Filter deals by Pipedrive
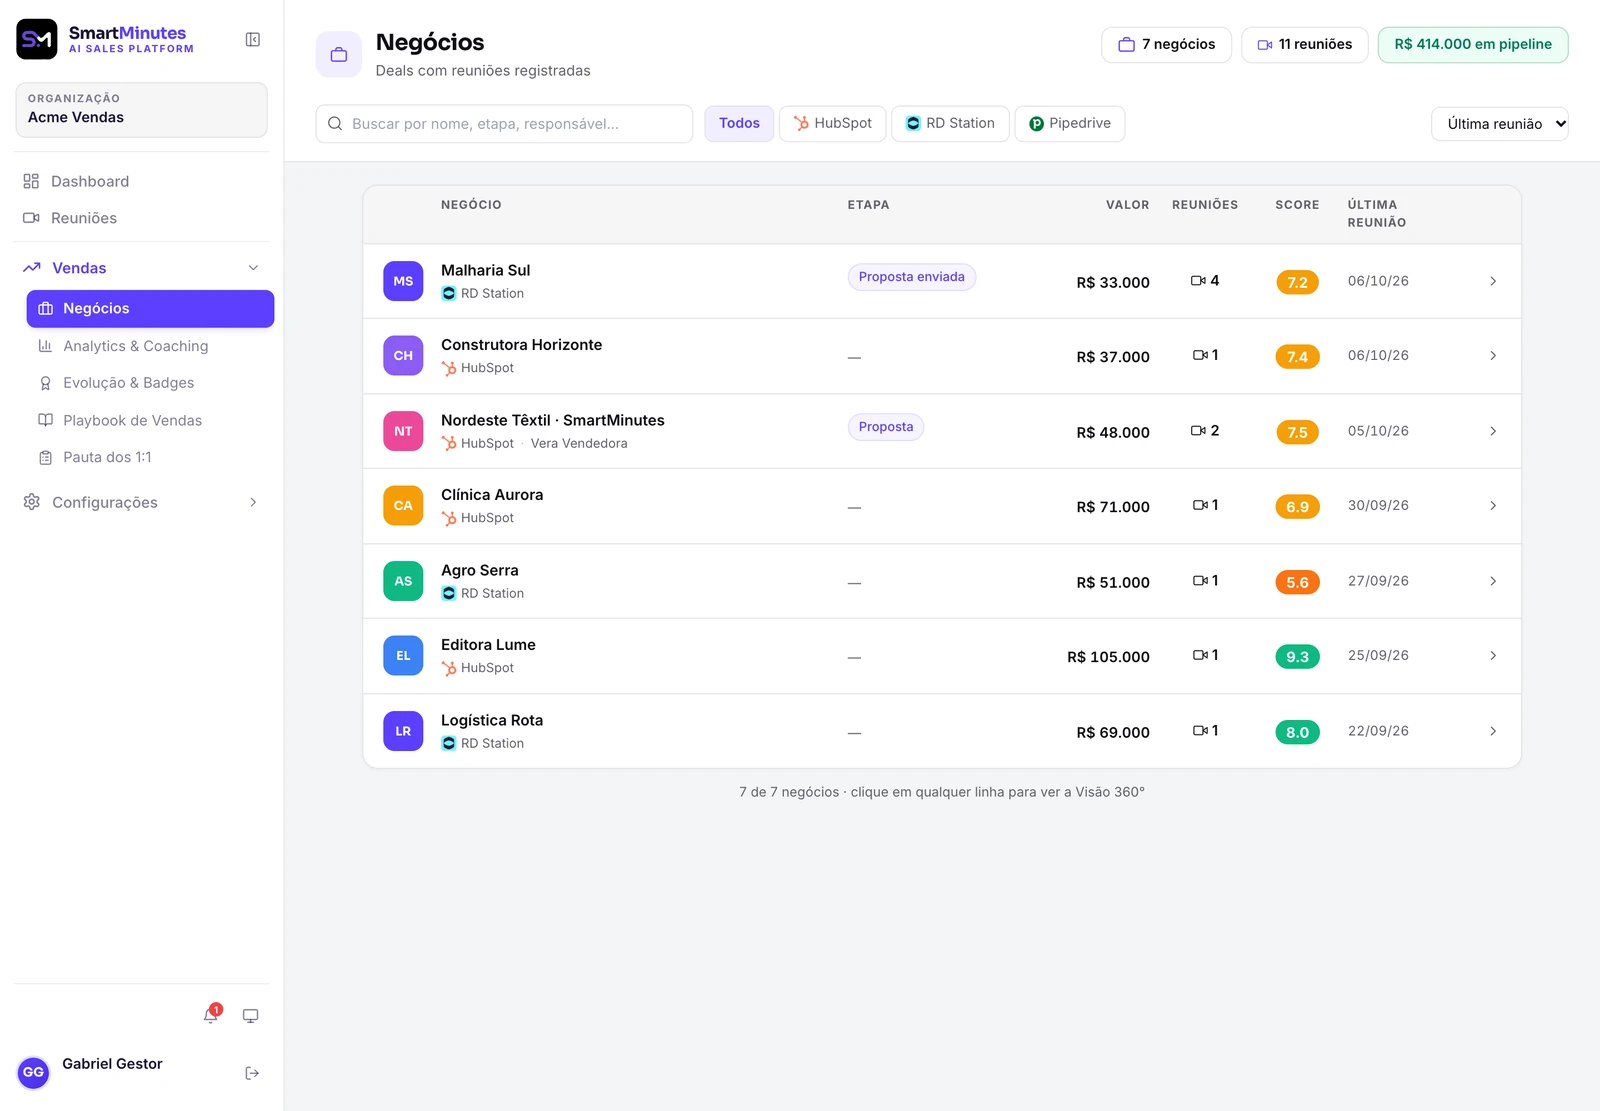Image resolution: width=1600 pixels, height=1111 pixels. (x=1070, y=123)
